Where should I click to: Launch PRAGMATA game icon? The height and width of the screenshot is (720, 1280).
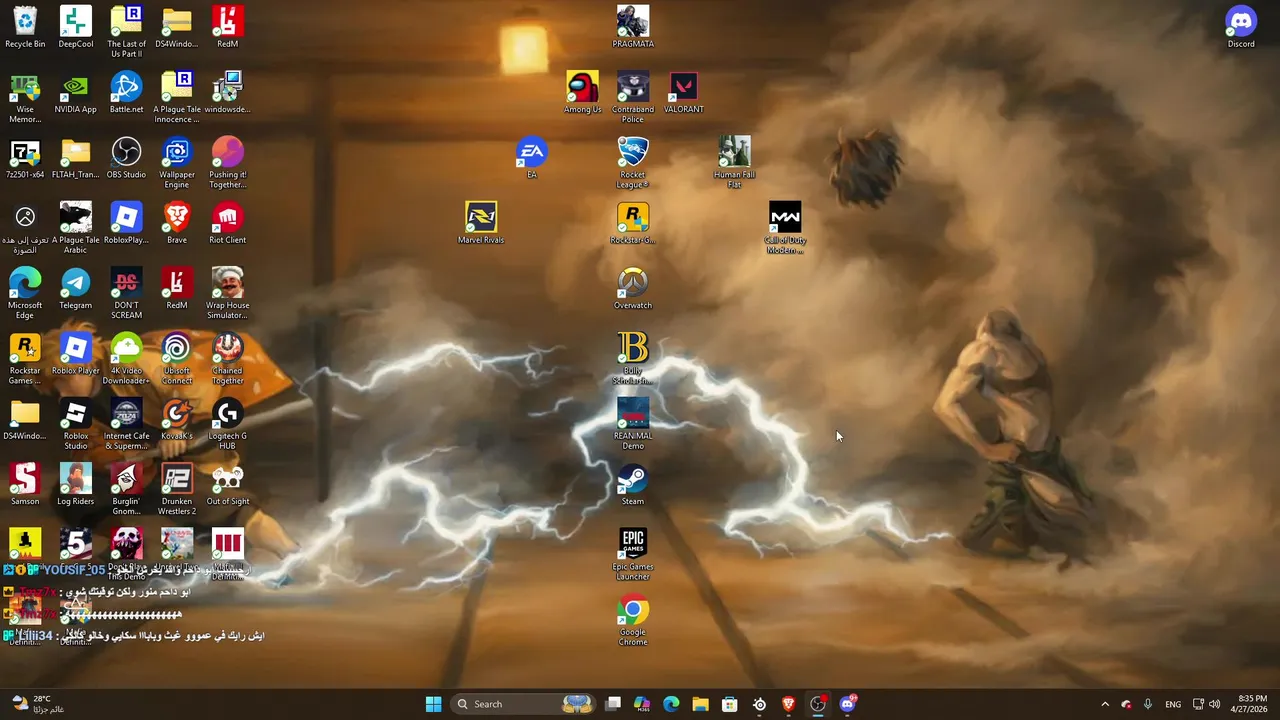(x=633, y=27)
